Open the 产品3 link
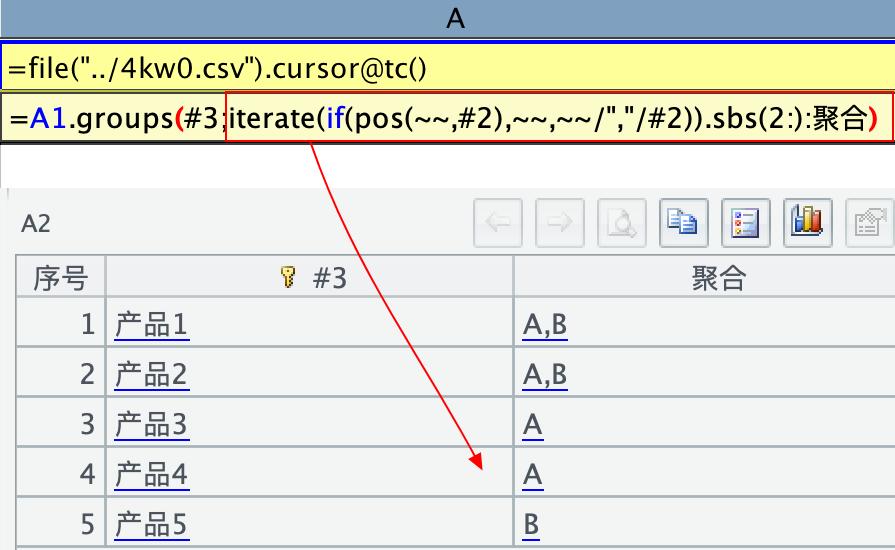Image resolution: width=895 pixels, height=550 pixels. (x=152, y=425)
